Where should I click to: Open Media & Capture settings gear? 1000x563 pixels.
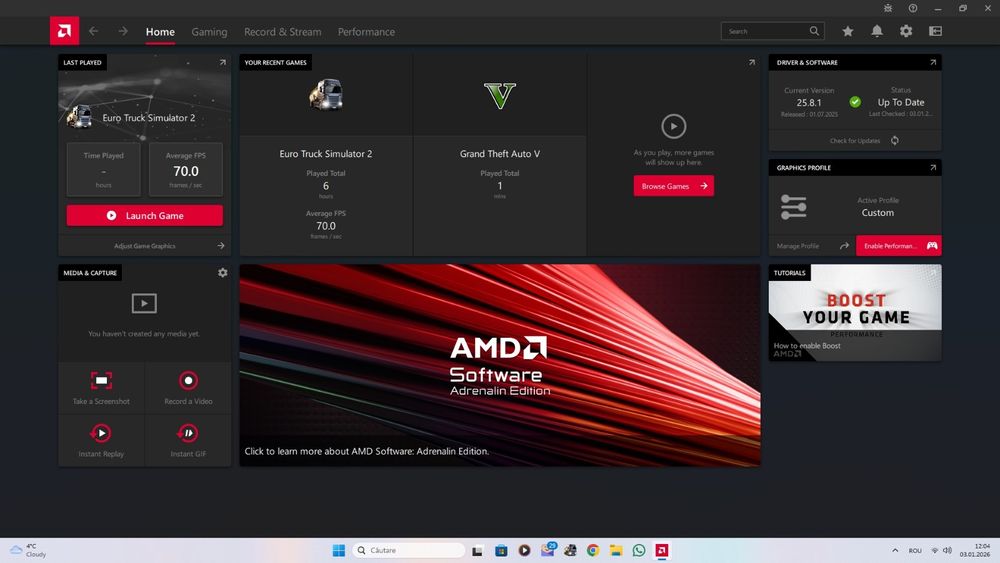coord(223,273)
